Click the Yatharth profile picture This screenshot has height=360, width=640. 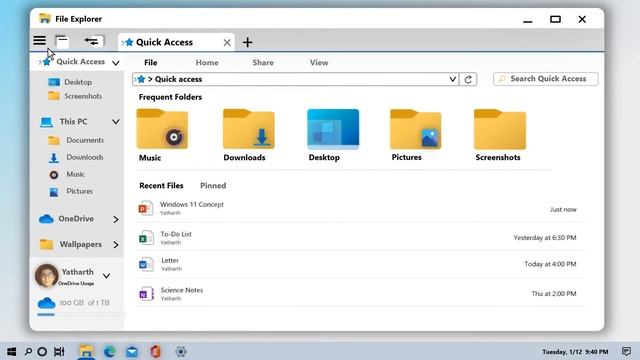click(46, 276)
